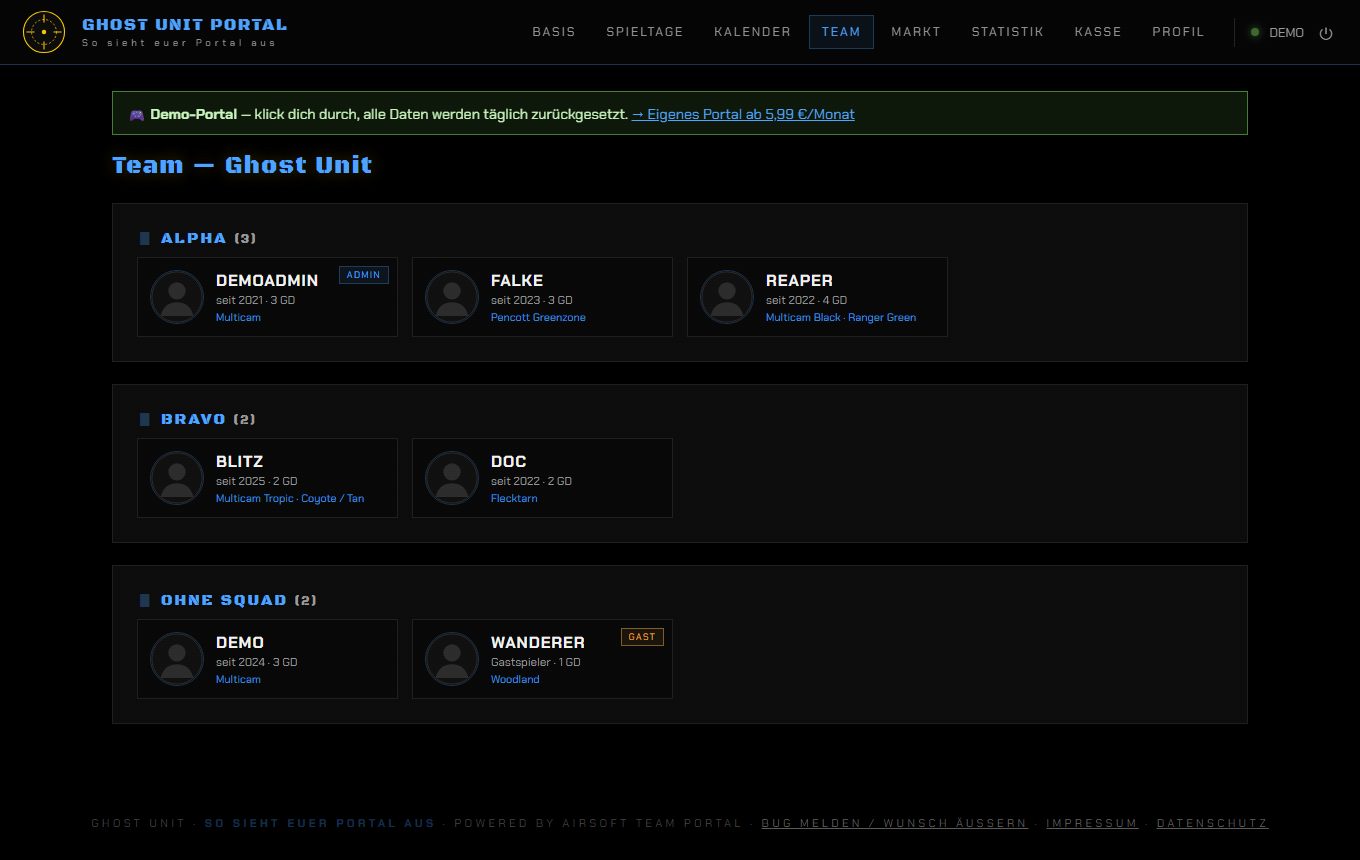
Task: Click the Ghost Unit Portal title
Action: pyautogui.click(x=184, y=24)
